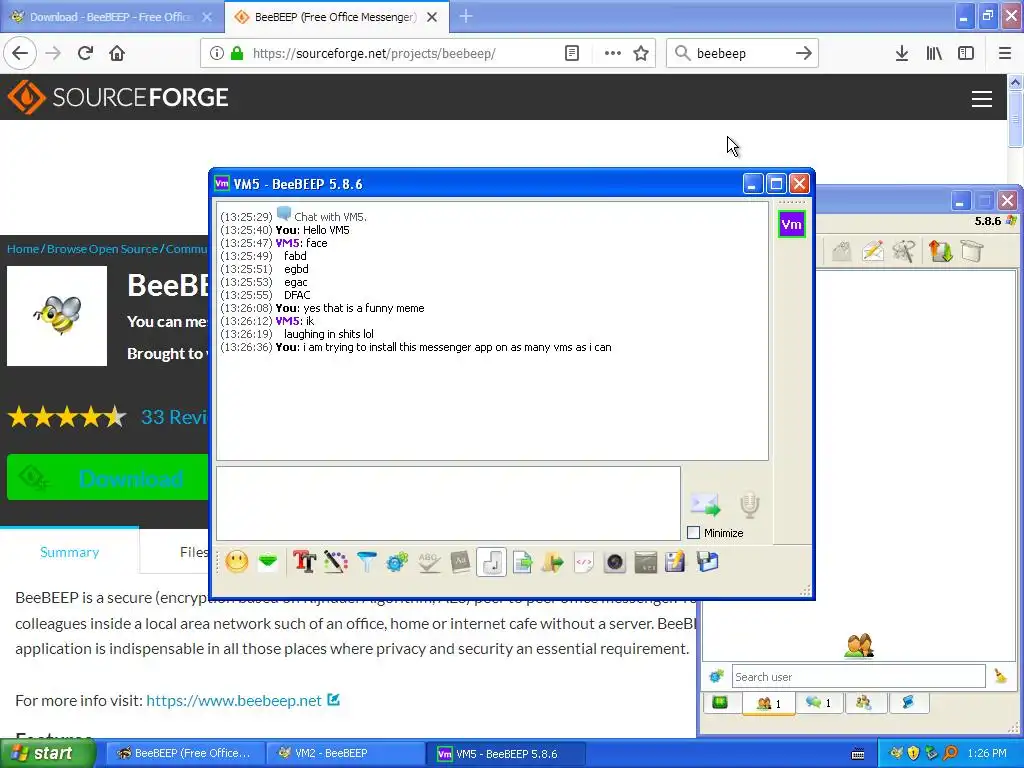Click the grayed wand tool icon in BeeBEEP toolbar
This screenshot has height=768, width=1024.
pos(904,251)
